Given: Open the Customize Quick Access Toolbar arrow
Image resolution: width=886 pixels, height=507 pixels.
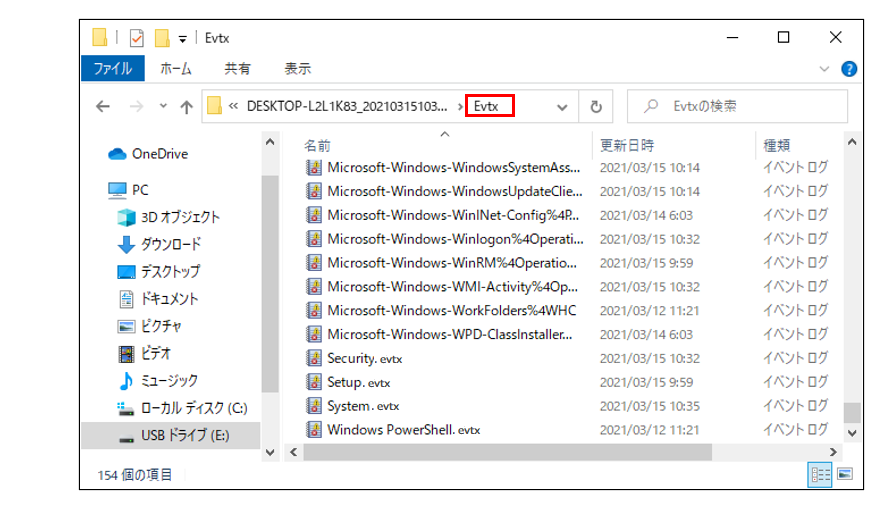Looking at the screenshot, I should click(183, 39).
